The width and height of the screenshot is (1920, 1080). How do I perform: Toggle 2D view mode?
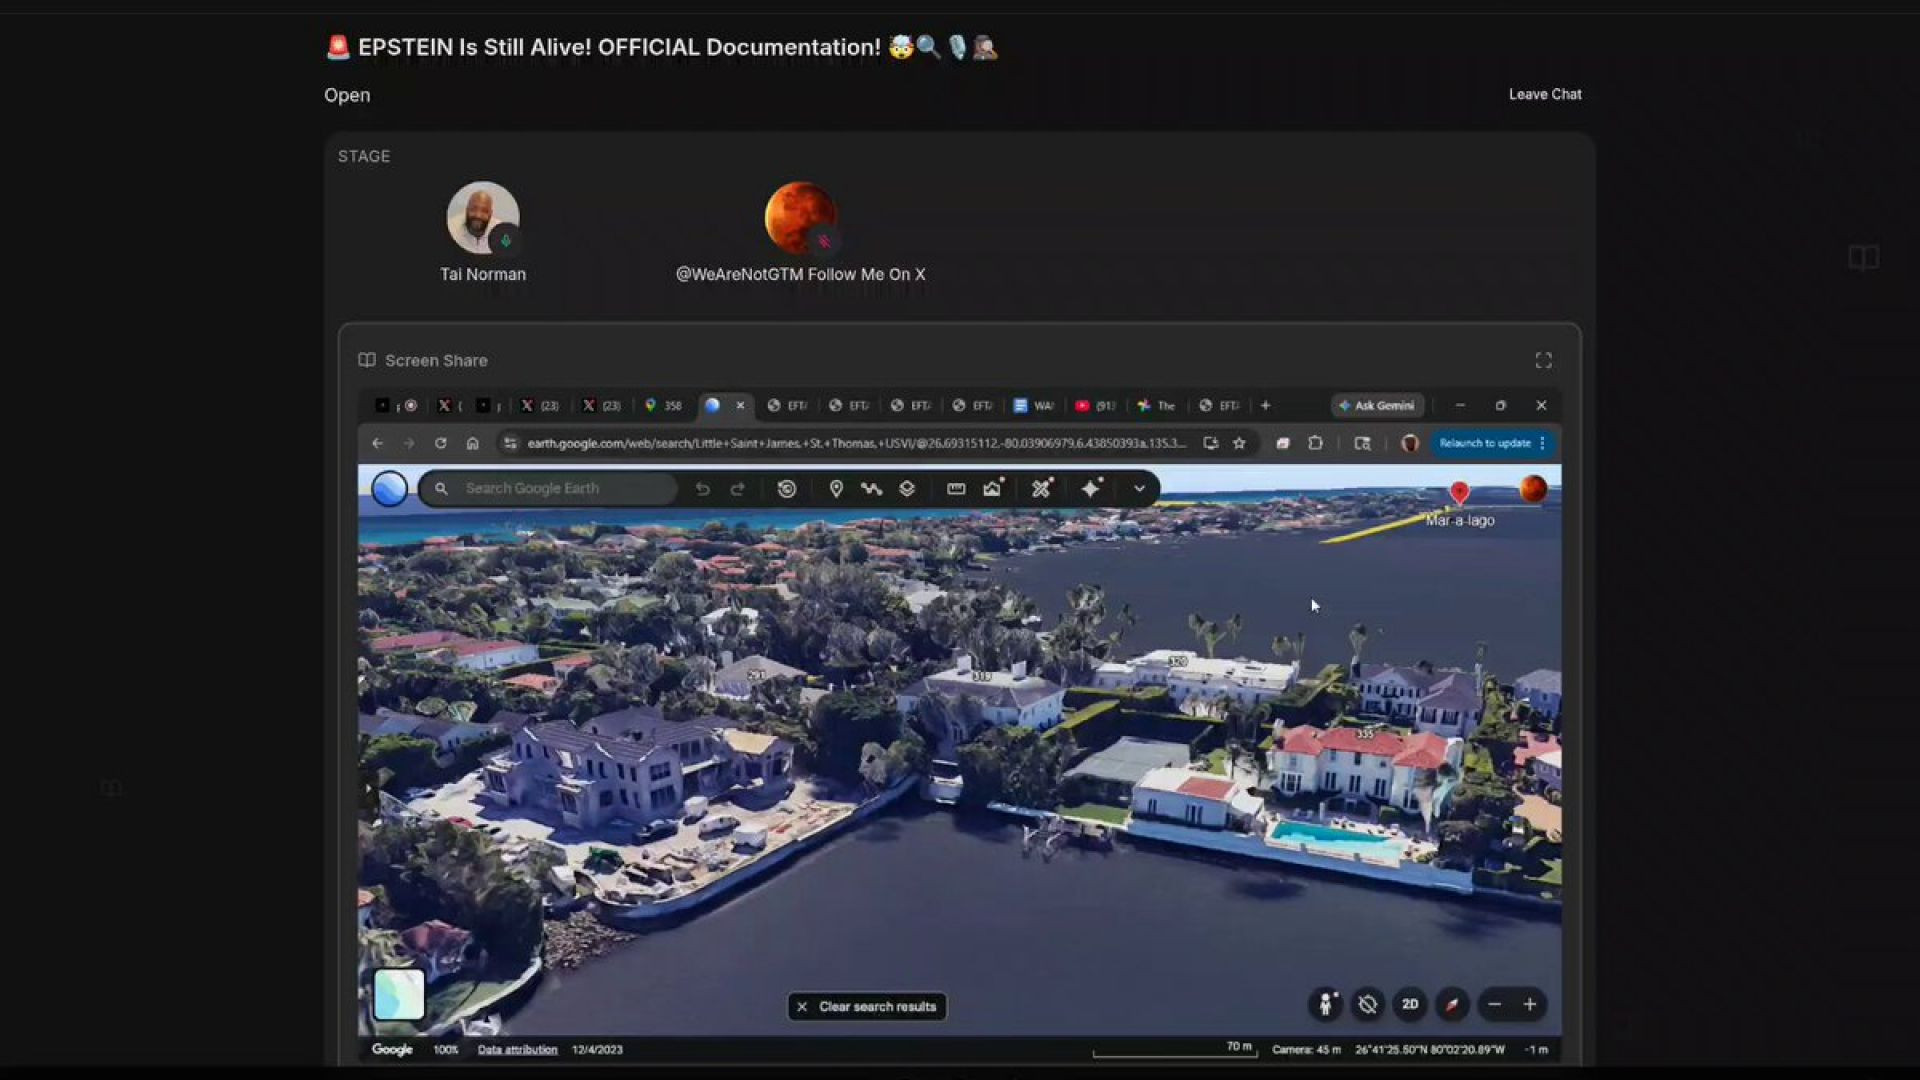pos(1410,1004)
